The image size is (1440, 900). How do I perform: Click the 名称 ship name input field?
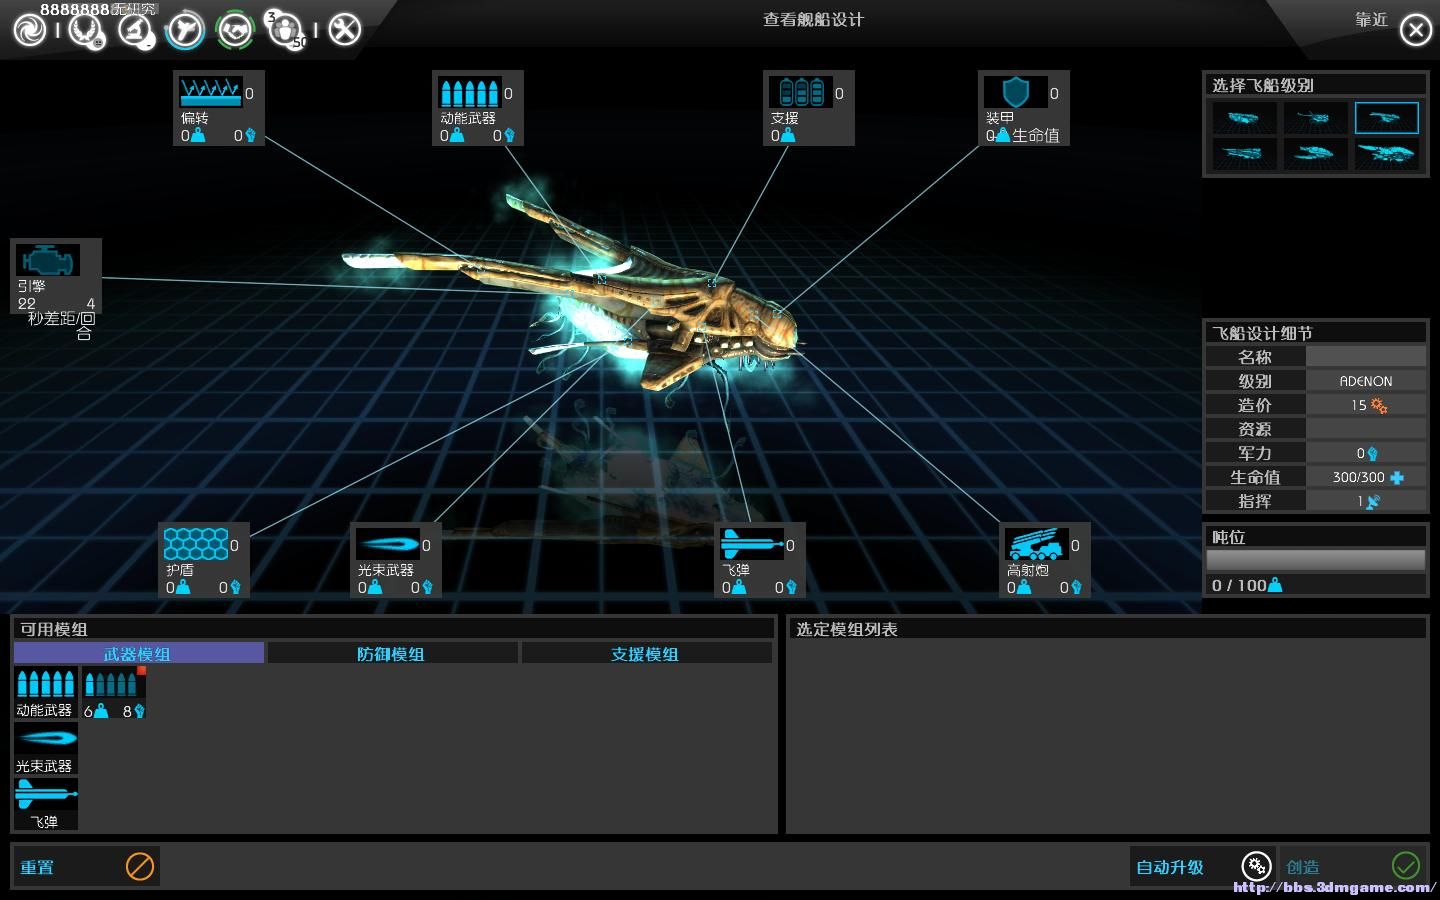1365,357
